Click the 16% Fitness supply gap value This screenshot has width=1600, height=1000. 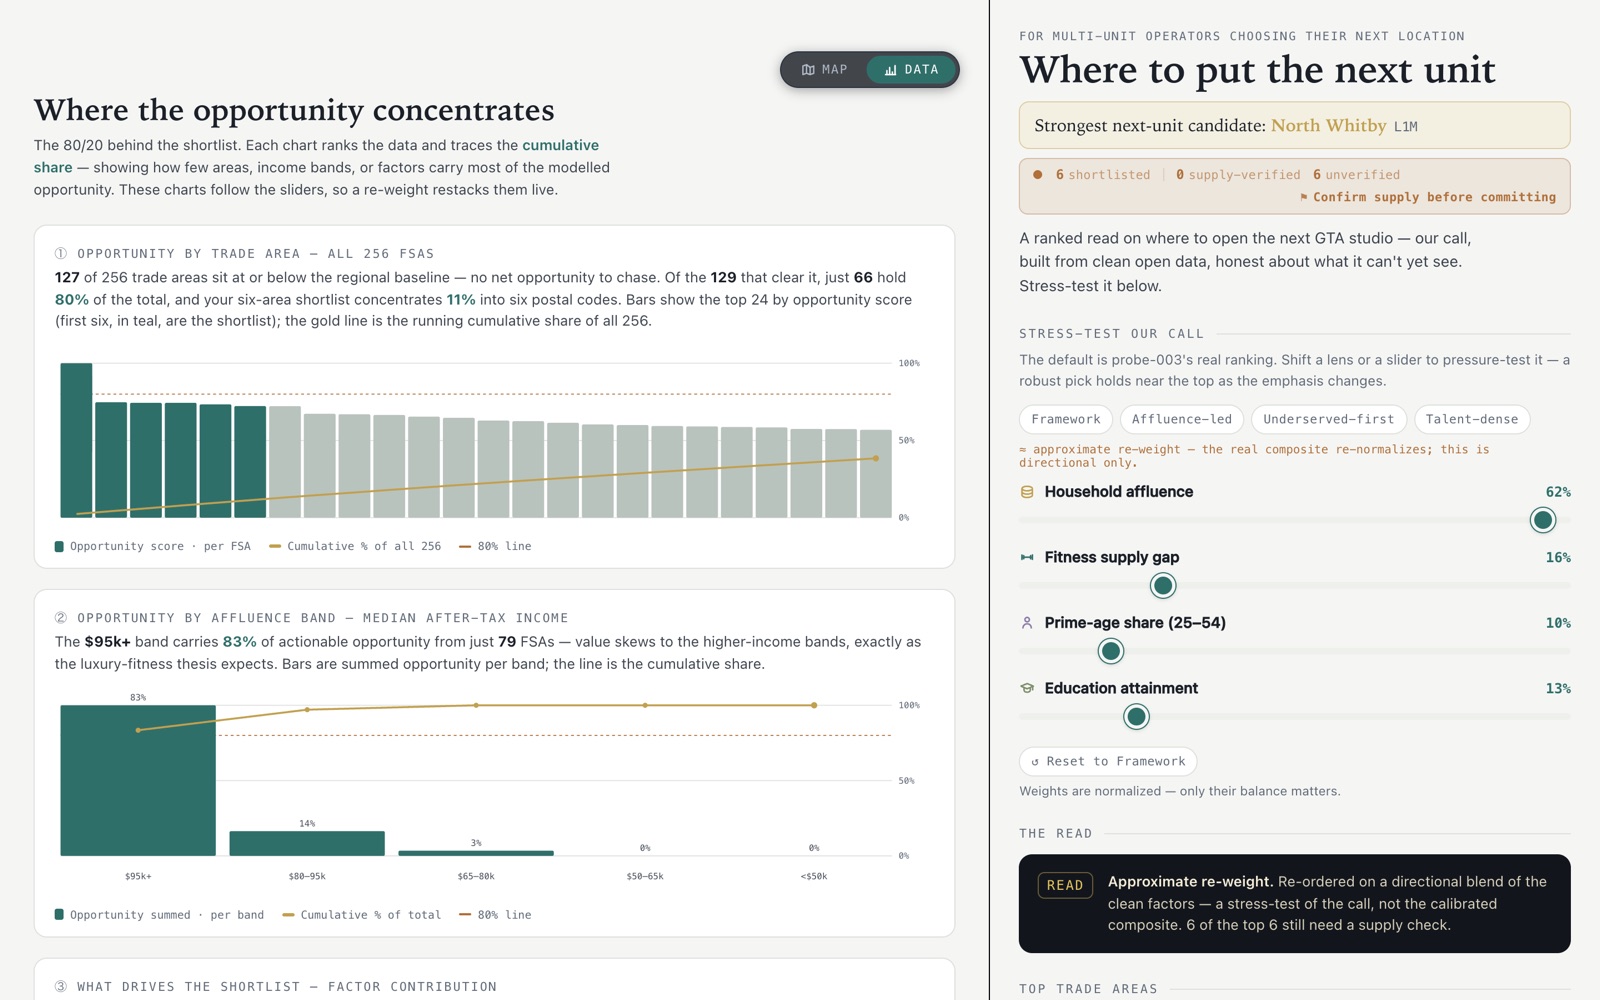pos(1558,557)
